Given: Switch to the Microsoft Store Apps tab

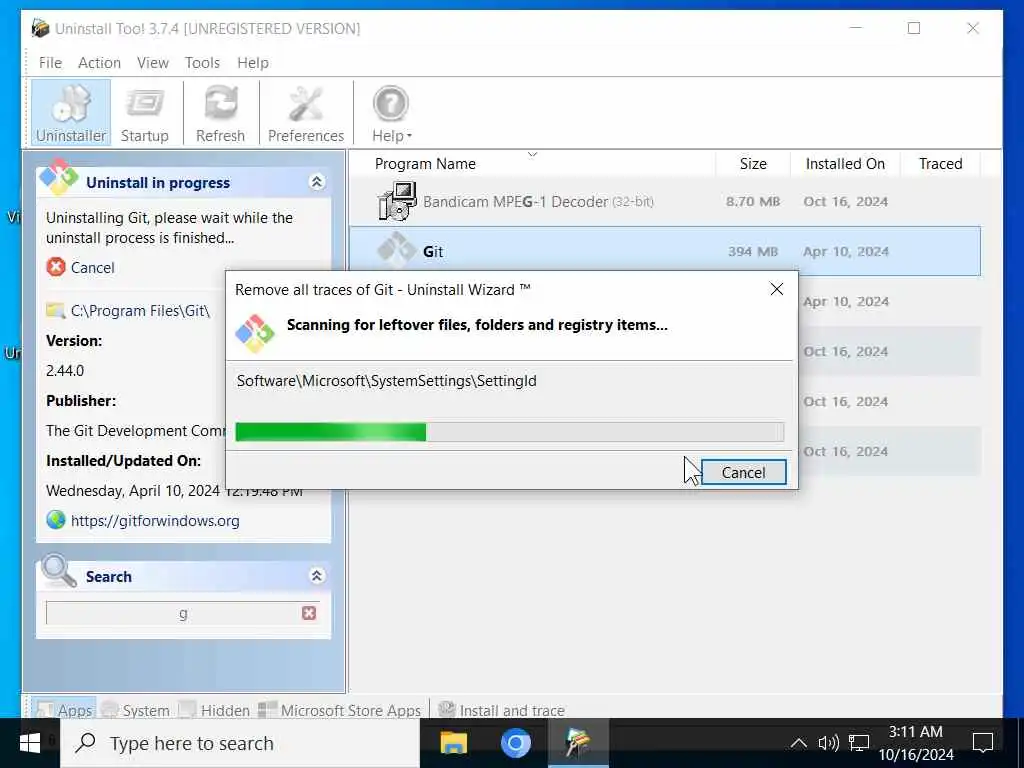Looking at the screenshot, I should [340, 710].
